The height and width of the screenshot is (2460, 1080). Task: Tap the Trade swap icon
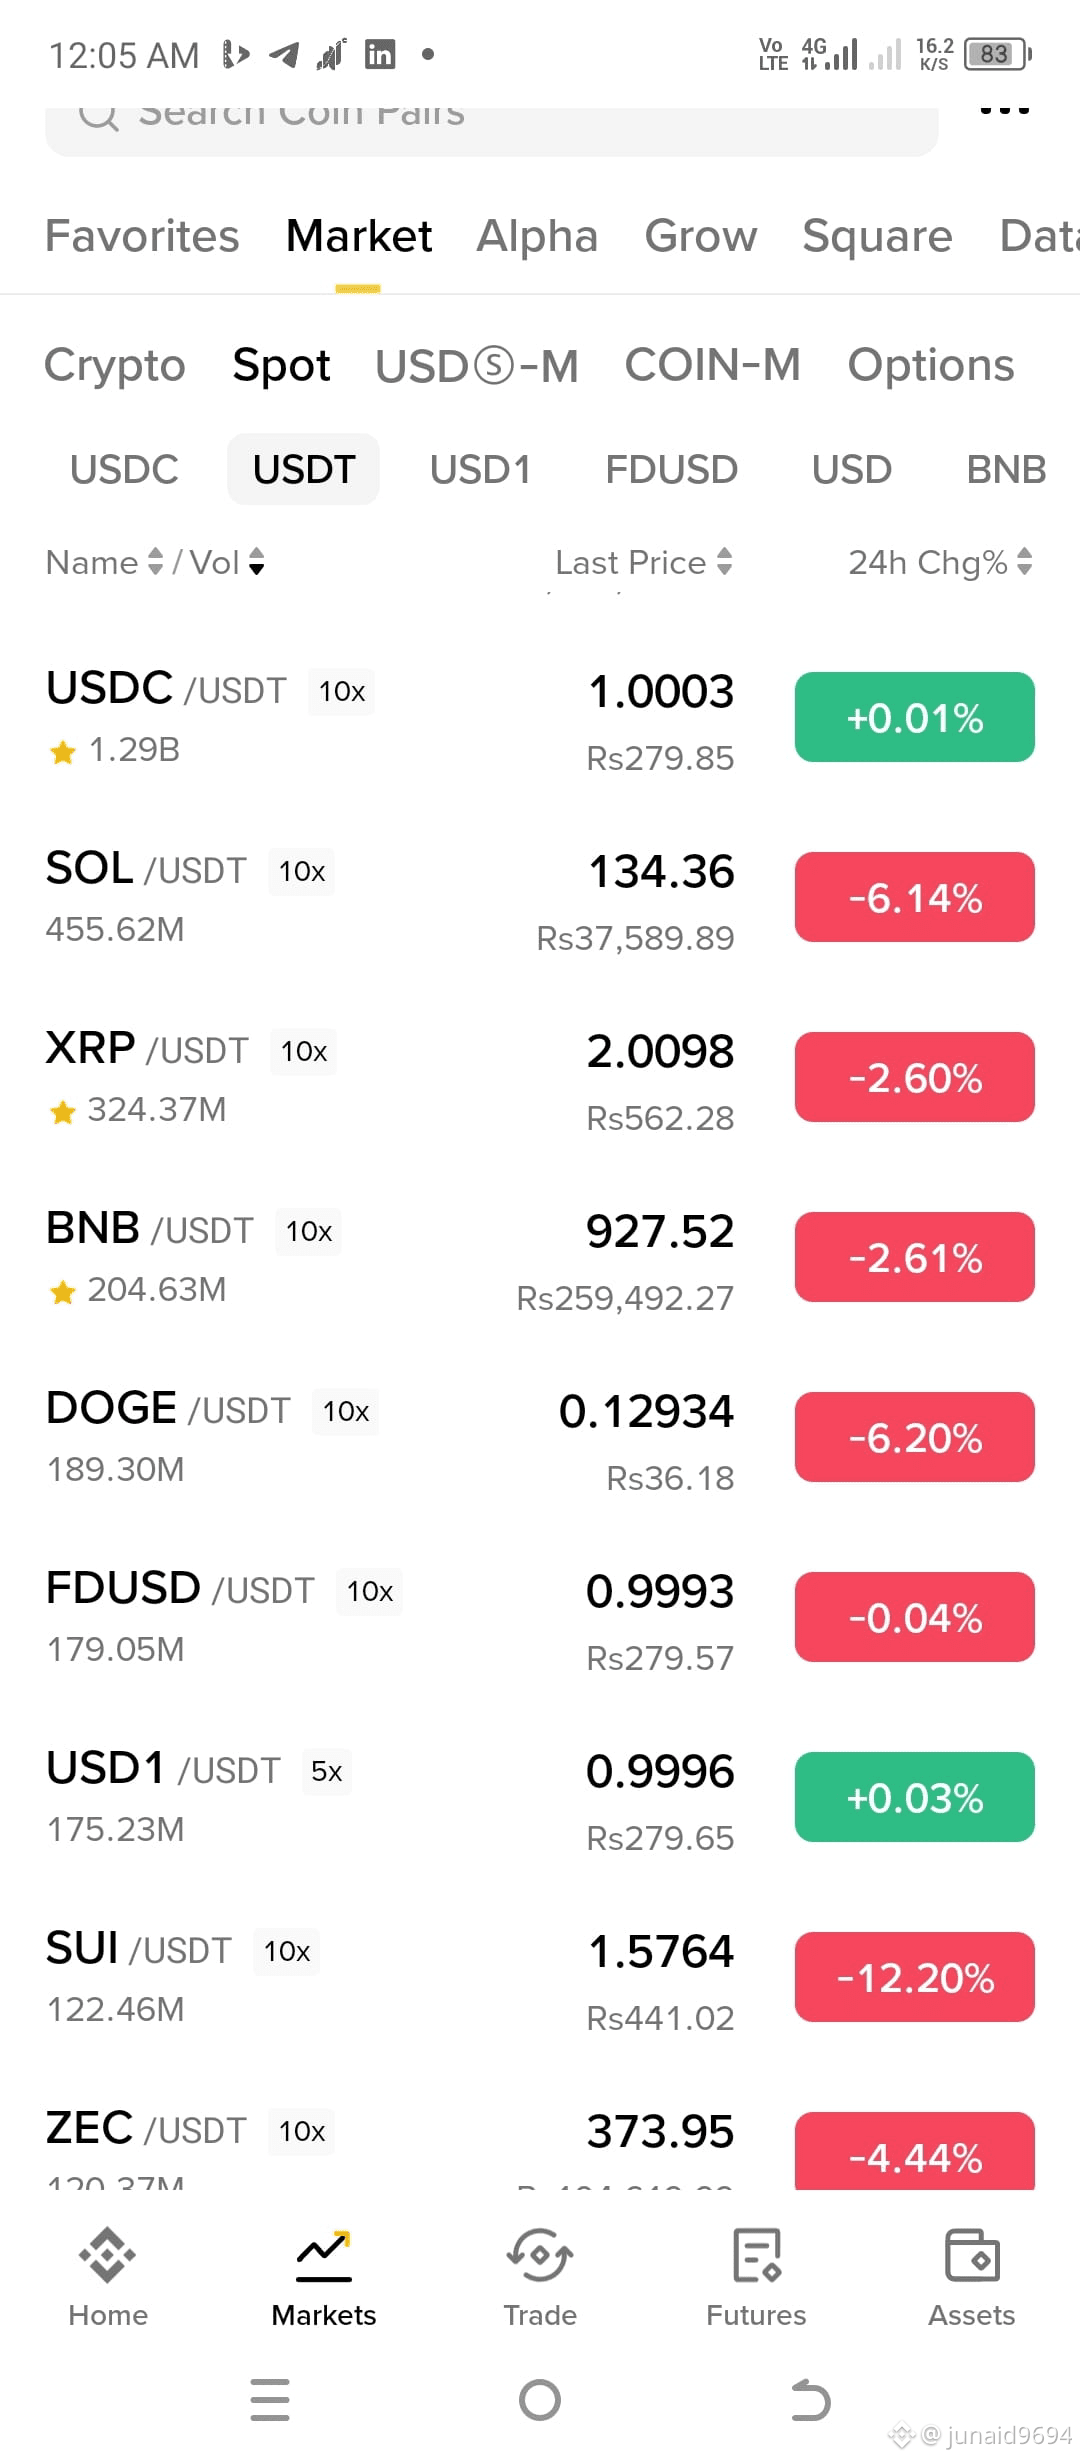[540, 2256]
